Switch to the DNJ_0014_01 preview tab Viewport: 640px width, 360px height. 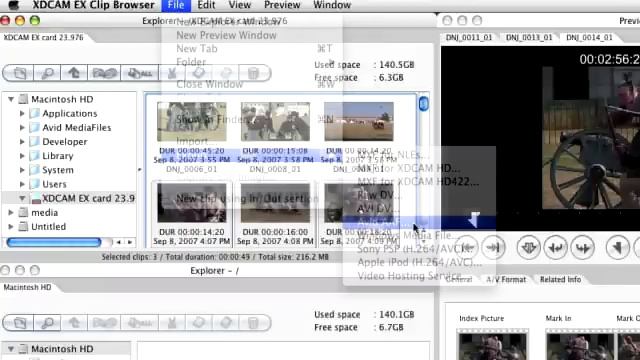589,38
